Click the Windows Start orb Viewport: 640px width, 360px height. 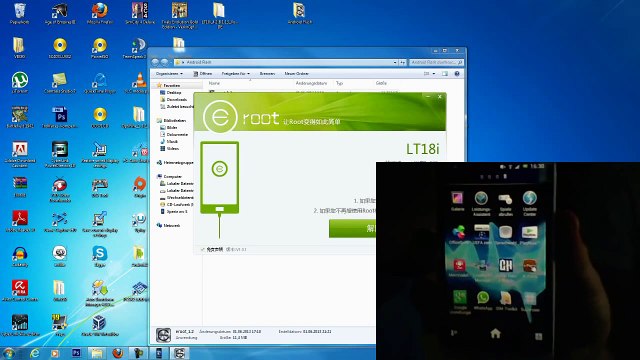pyautogui.click(x=9, y=353)
